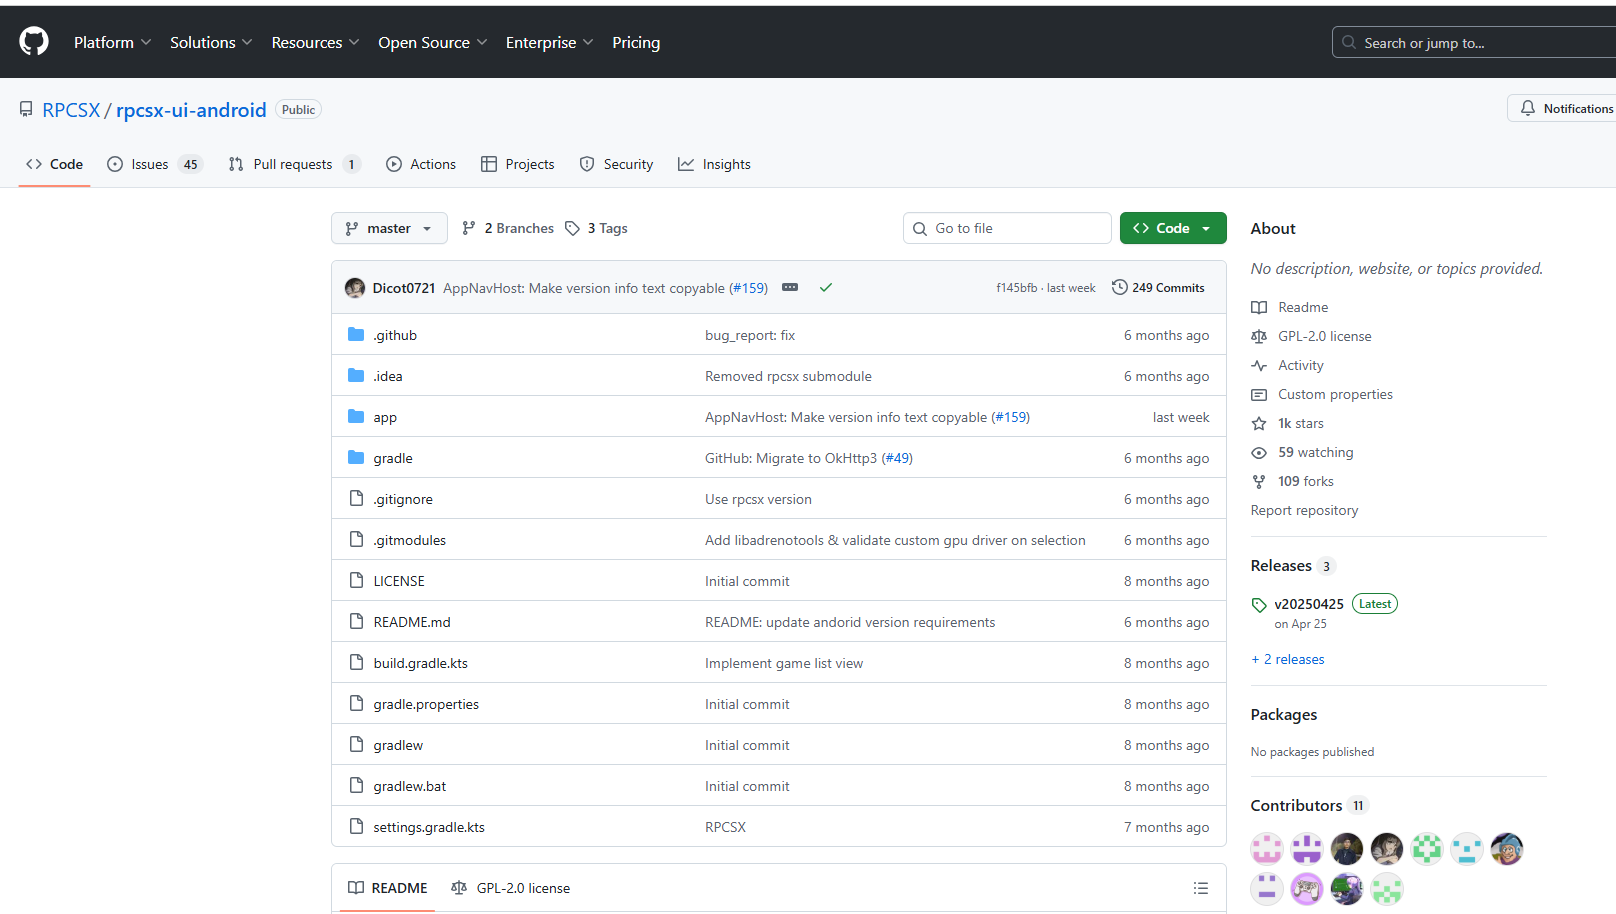Screen dimensions: 1616x914
Task: Click the GitHub logo icon
Action: click(x=34, y=42)
